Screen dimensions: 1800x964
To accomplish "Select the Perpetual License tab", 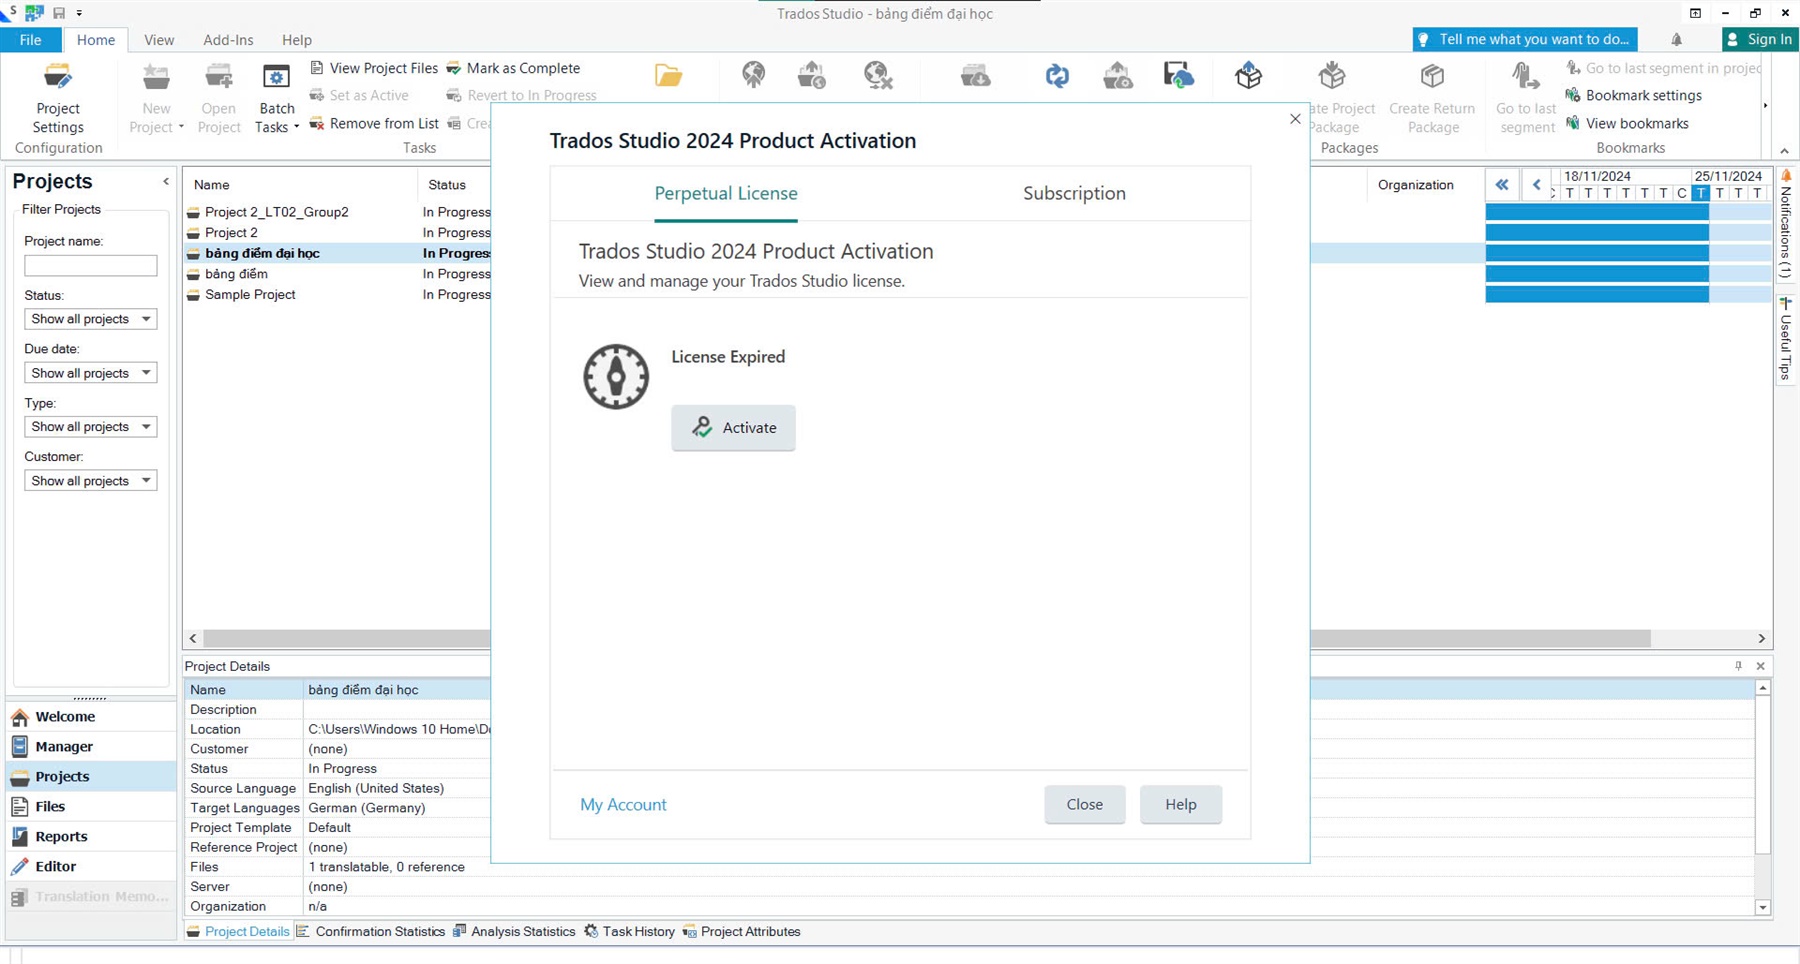I will [726, 193].
